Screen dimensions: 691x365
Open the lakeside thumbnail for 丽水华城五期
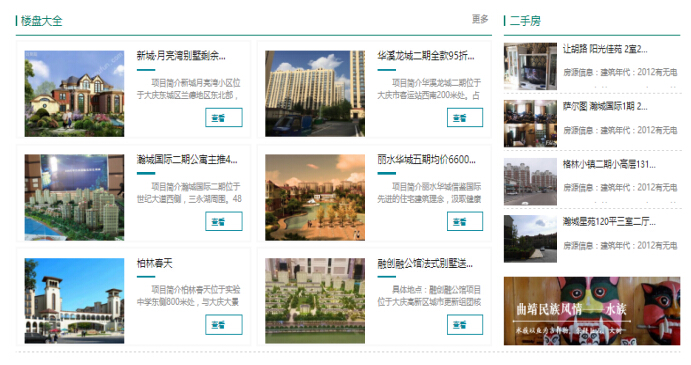tap(315, 197)
